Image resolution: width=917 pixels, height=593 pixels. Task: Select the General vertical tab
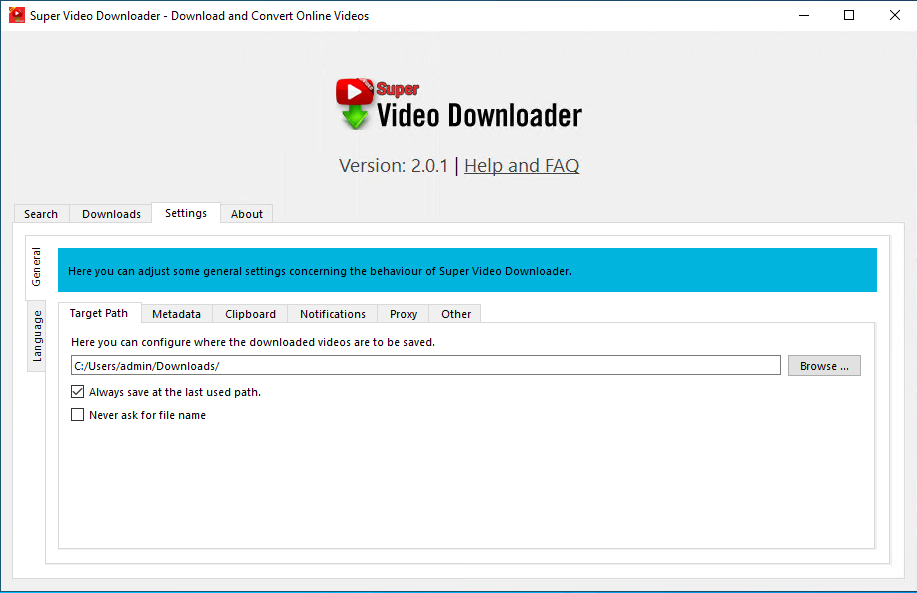[x=36, y=267]
